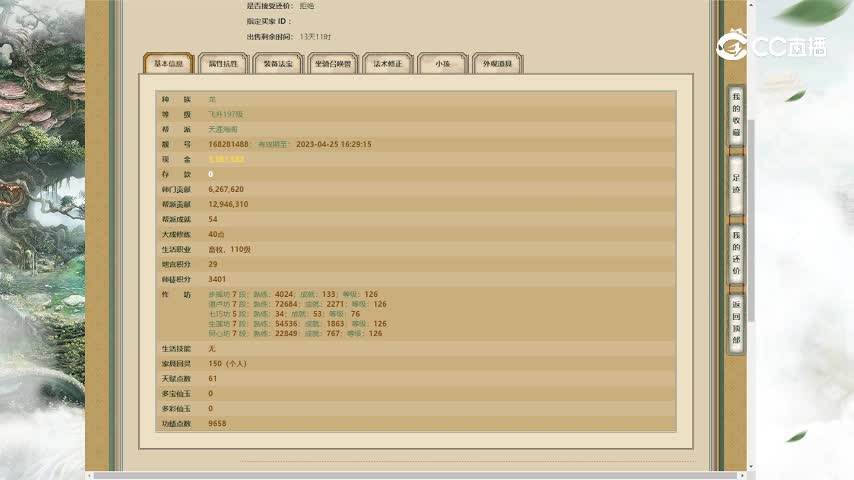Click 返回顶部 to return to top
This screenshot has height=480, width=854.
pyautogui.click(x=736, y=321)
